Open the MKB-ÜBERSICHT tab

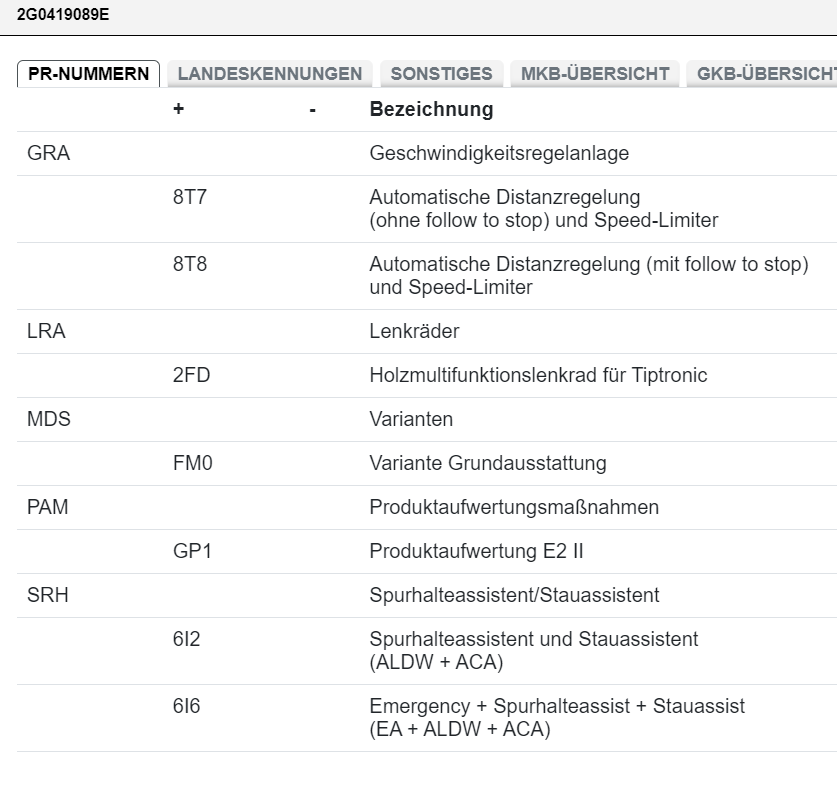pyautogui.click(x=594, y=74)
